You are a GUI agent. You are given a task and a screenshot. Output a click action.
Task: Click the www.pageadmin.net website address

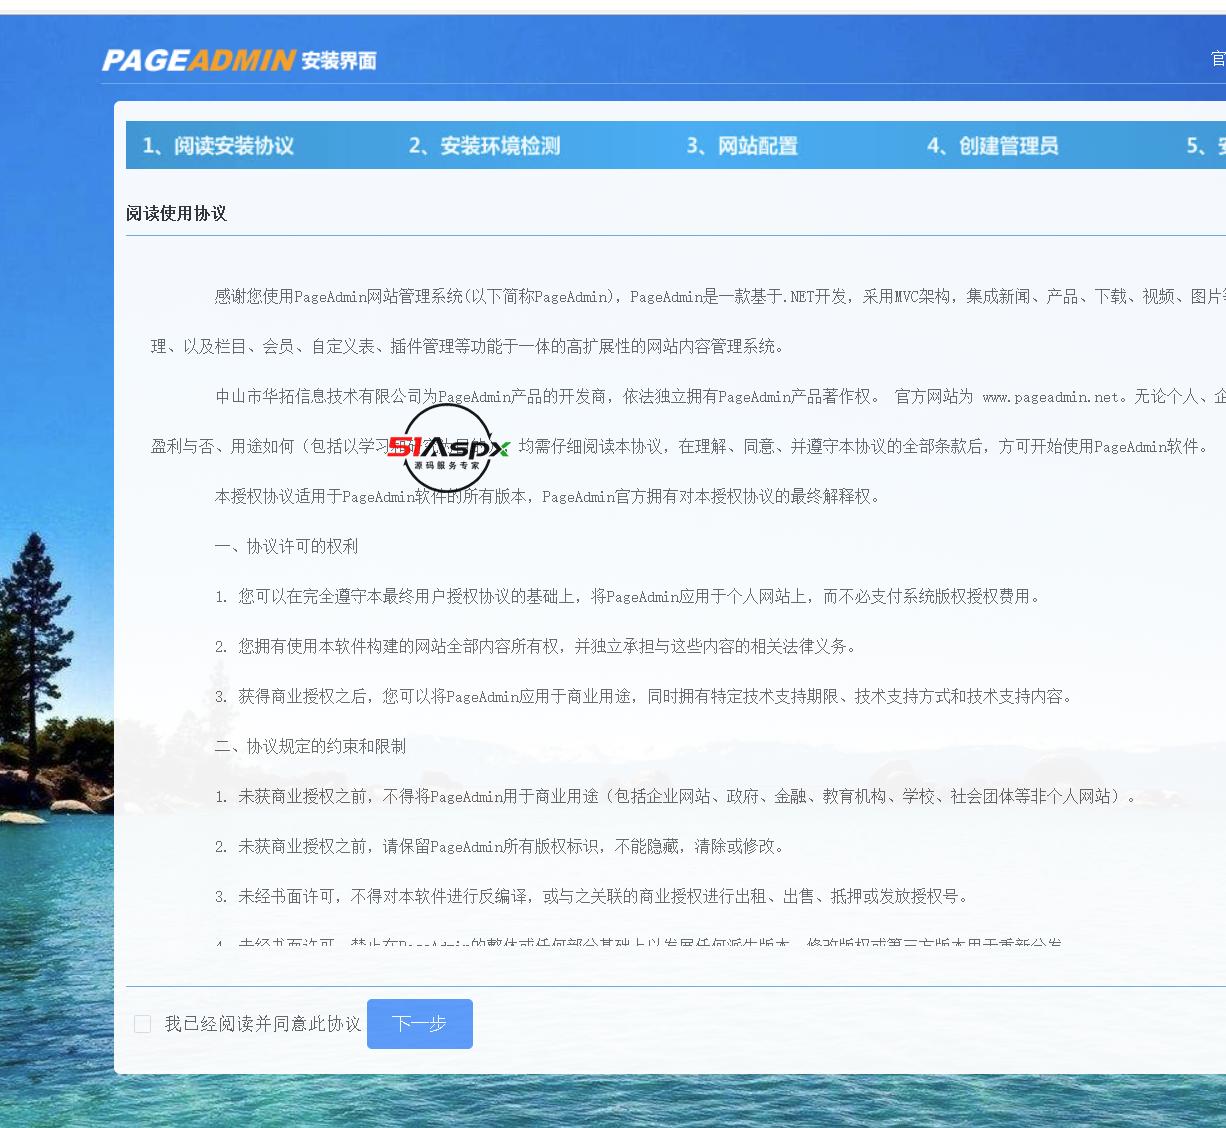1051,397
